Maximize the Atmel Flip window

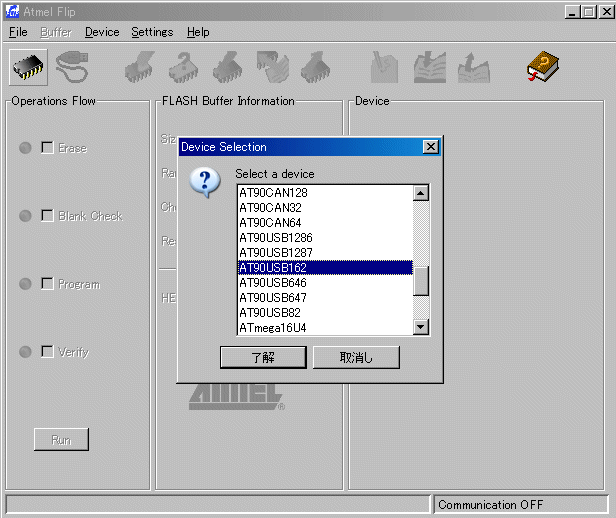click(x=589, y=12)
